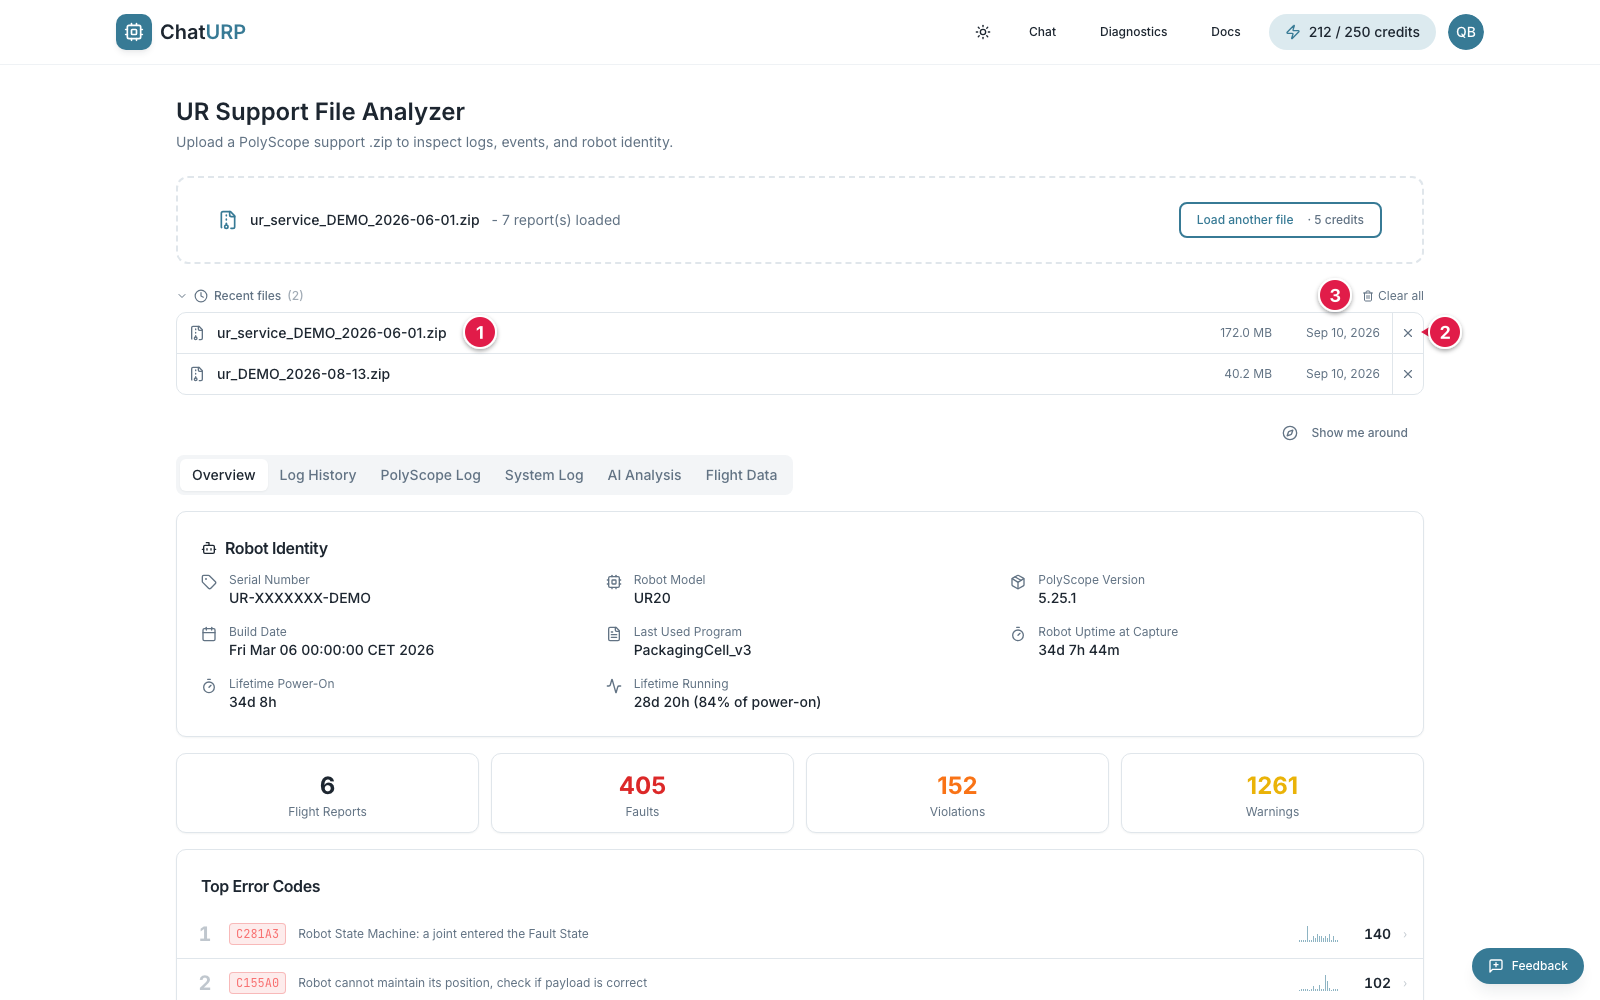Open the Chat page in navigation

pyautogui.click(x=1042, y=32)
